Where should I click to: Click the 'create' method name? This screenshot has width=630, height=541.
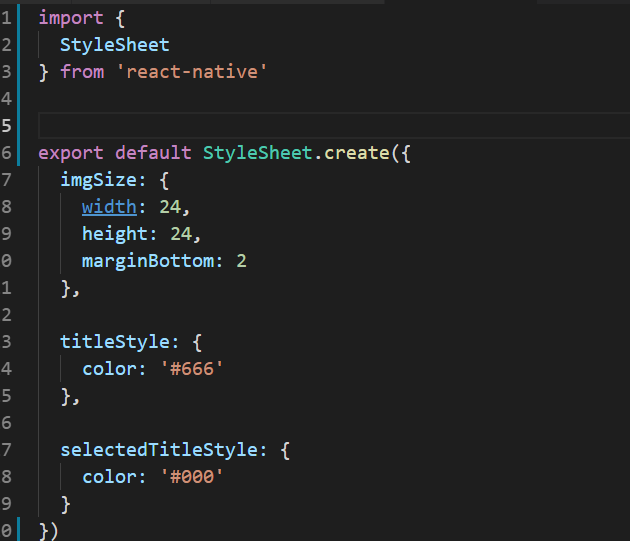[x=357, y=153]
